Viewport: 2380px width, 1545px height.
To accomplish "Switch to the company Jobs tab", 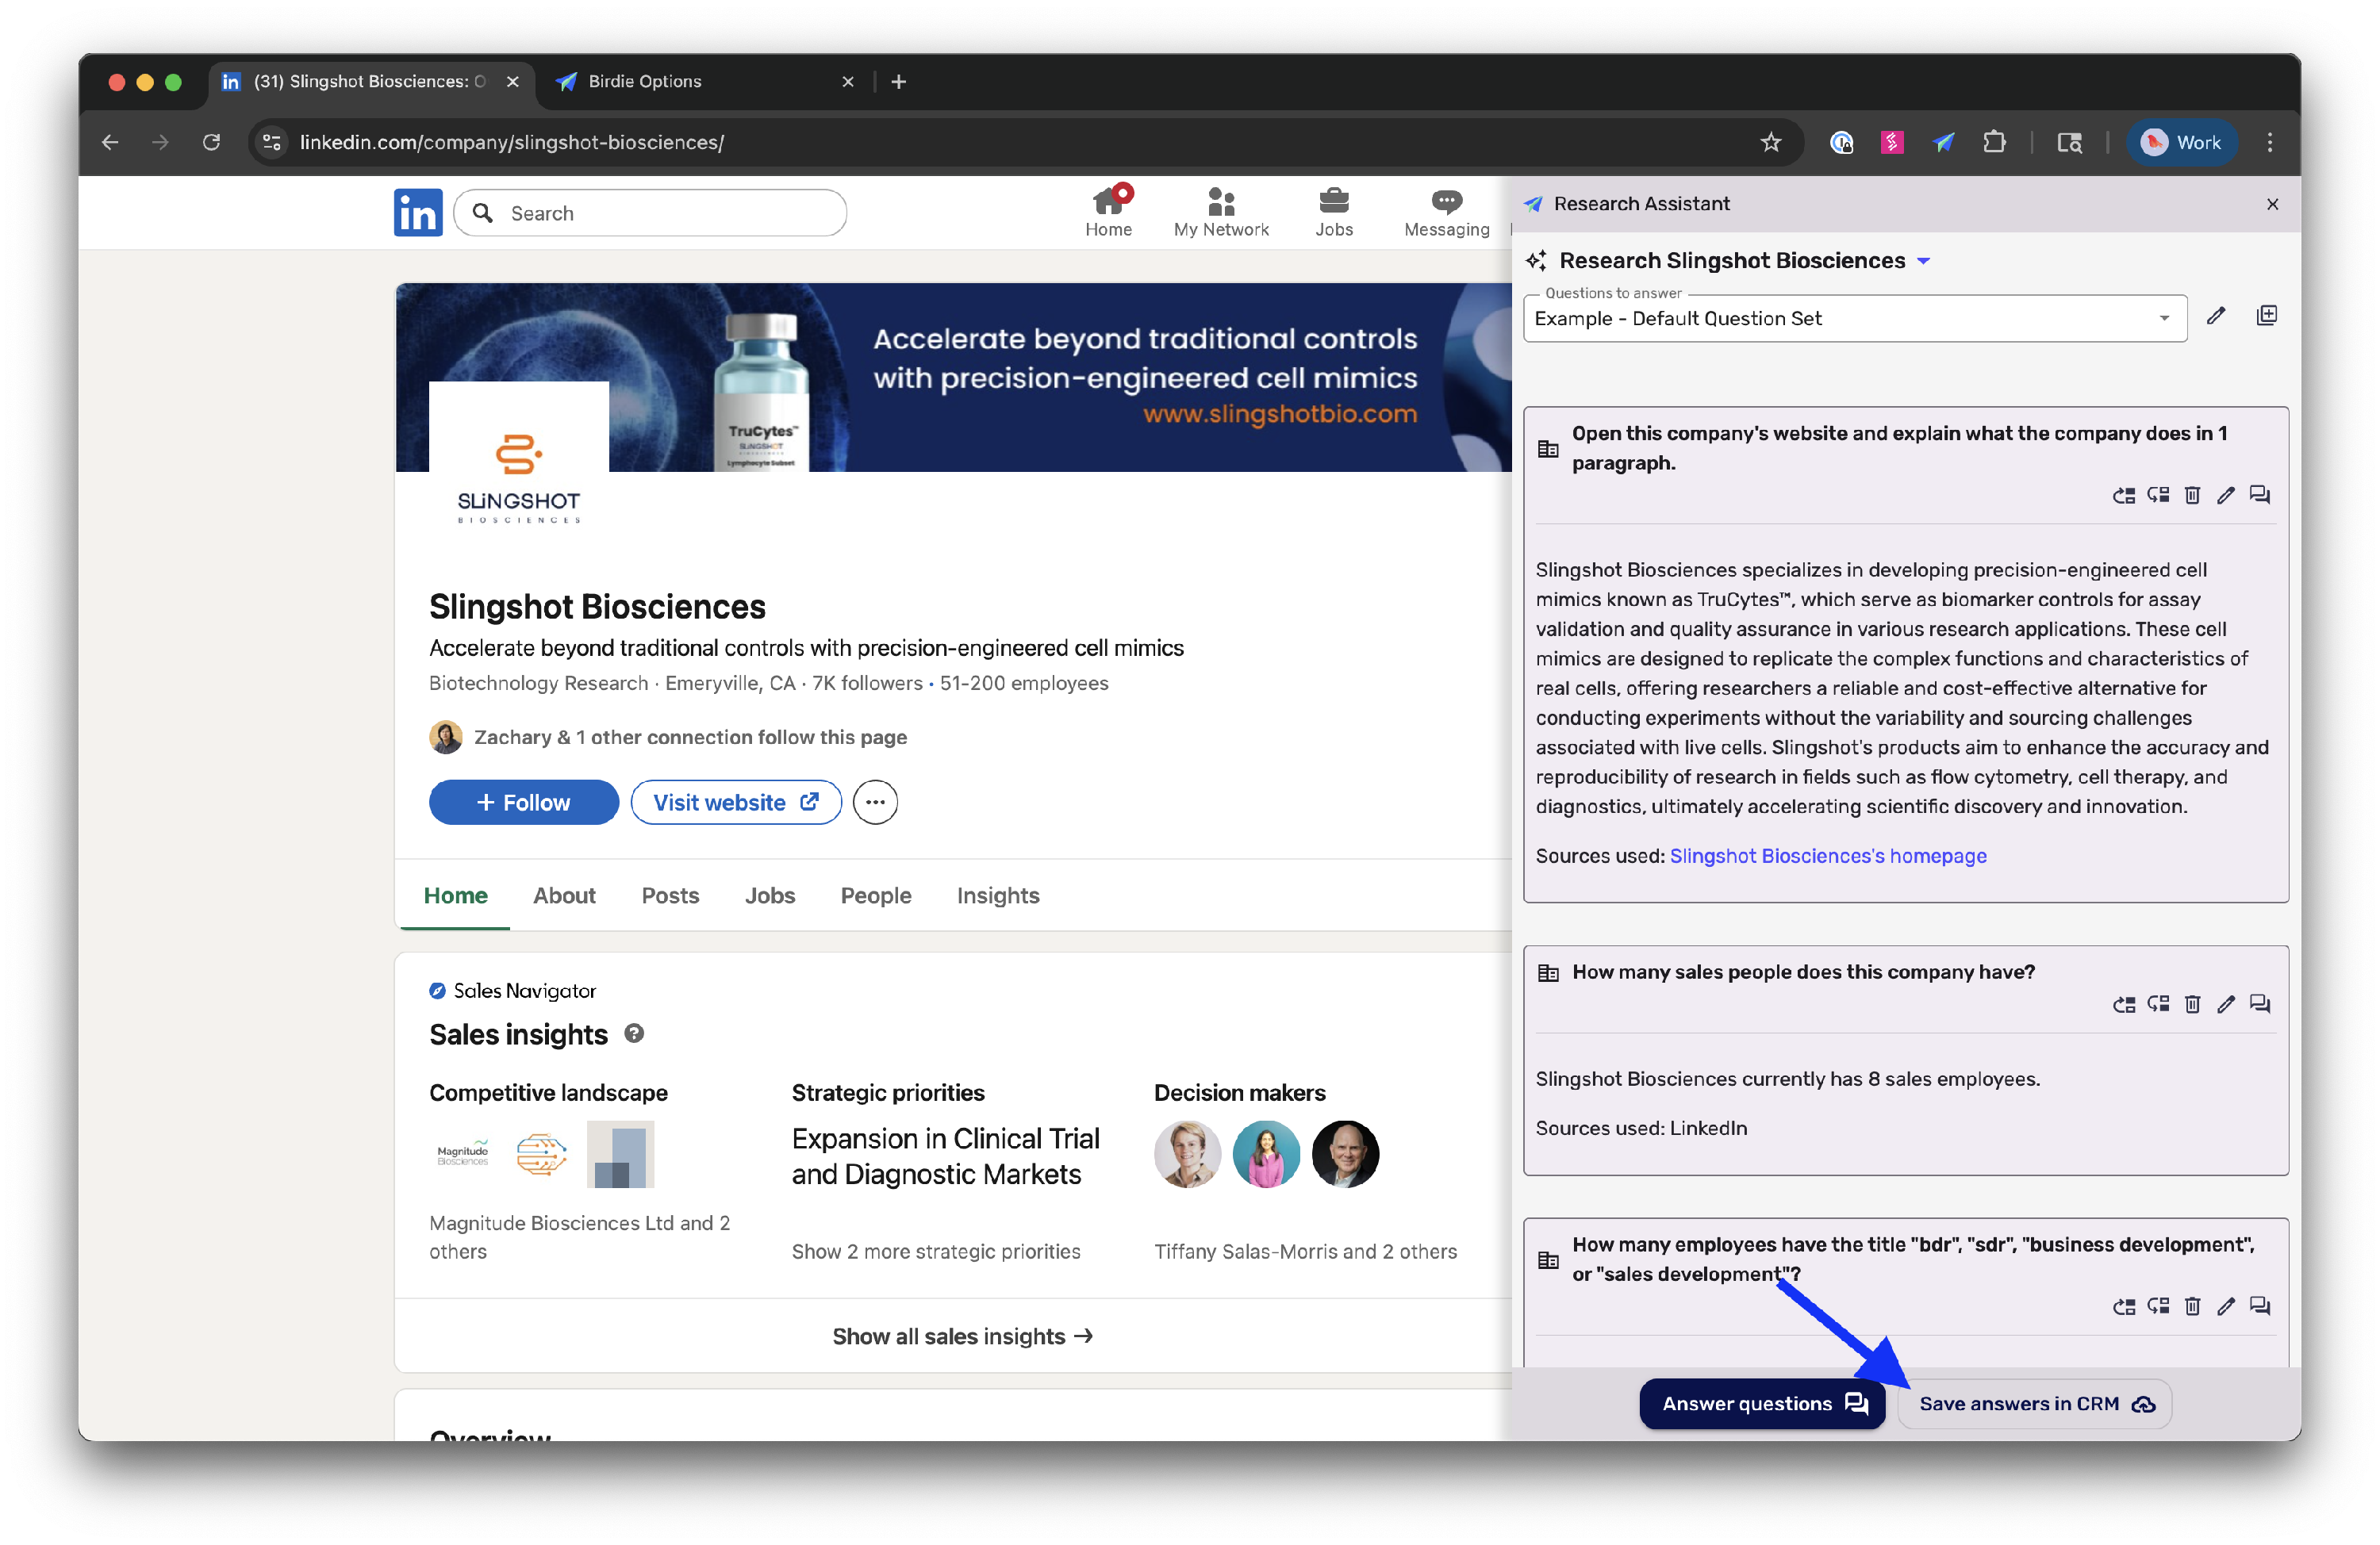I will coord(769,896).
